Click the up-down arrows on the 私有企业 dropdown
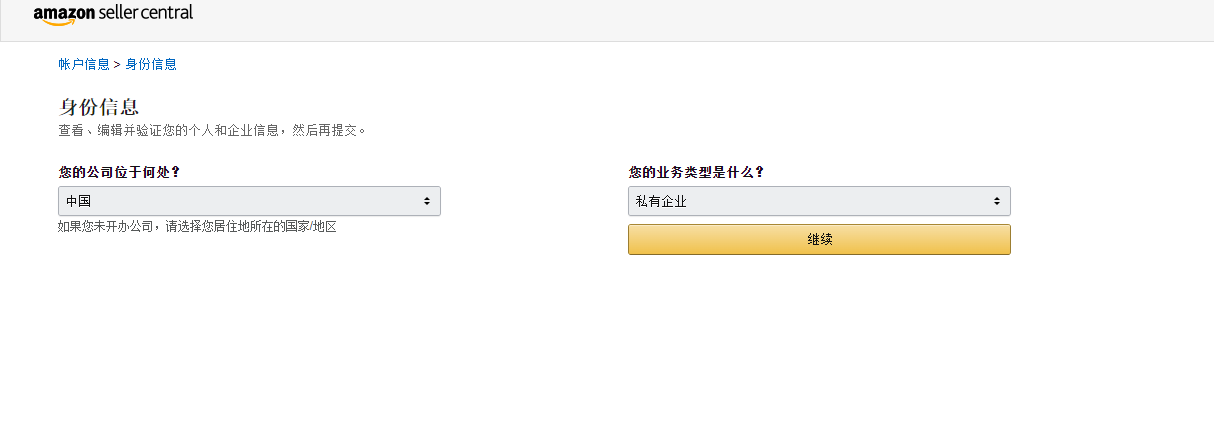This screenshot has width=1214, height=426. [x=997, y=201]
